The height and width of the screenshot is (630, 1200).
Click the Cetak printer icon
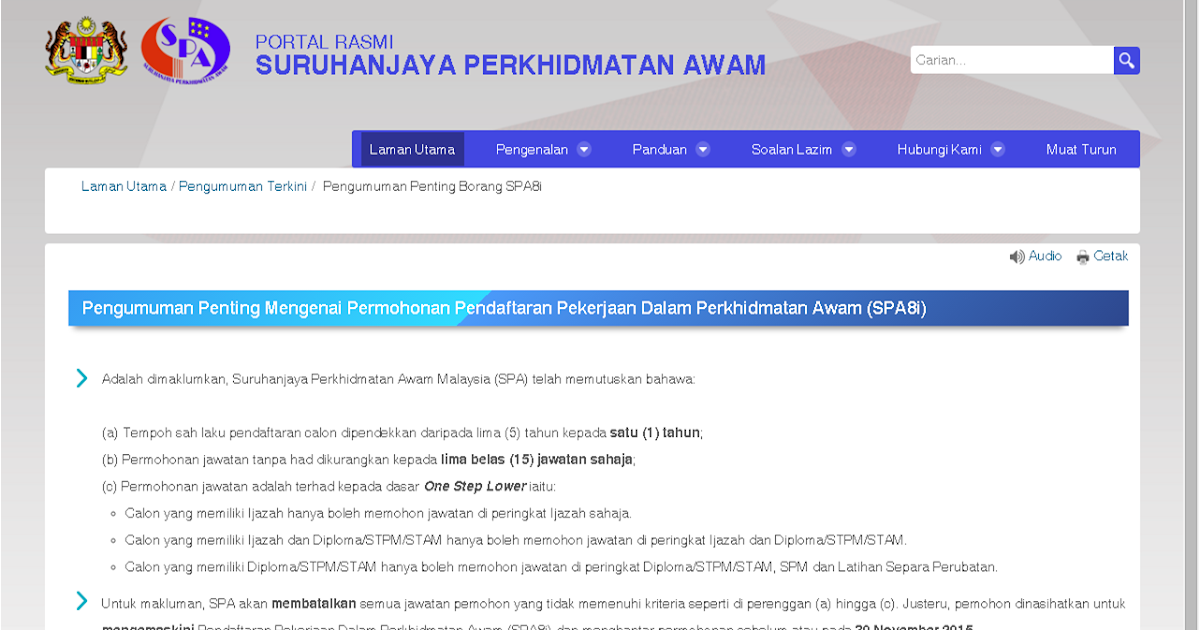pos(1083,257)
